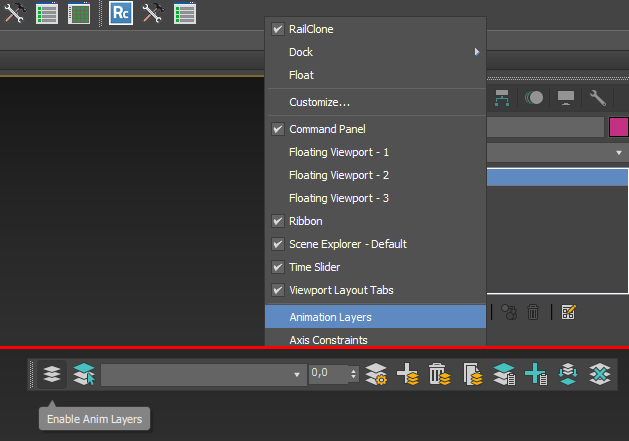
Task: Click Customize... in the context menu
Action: (x=319, y=102)
